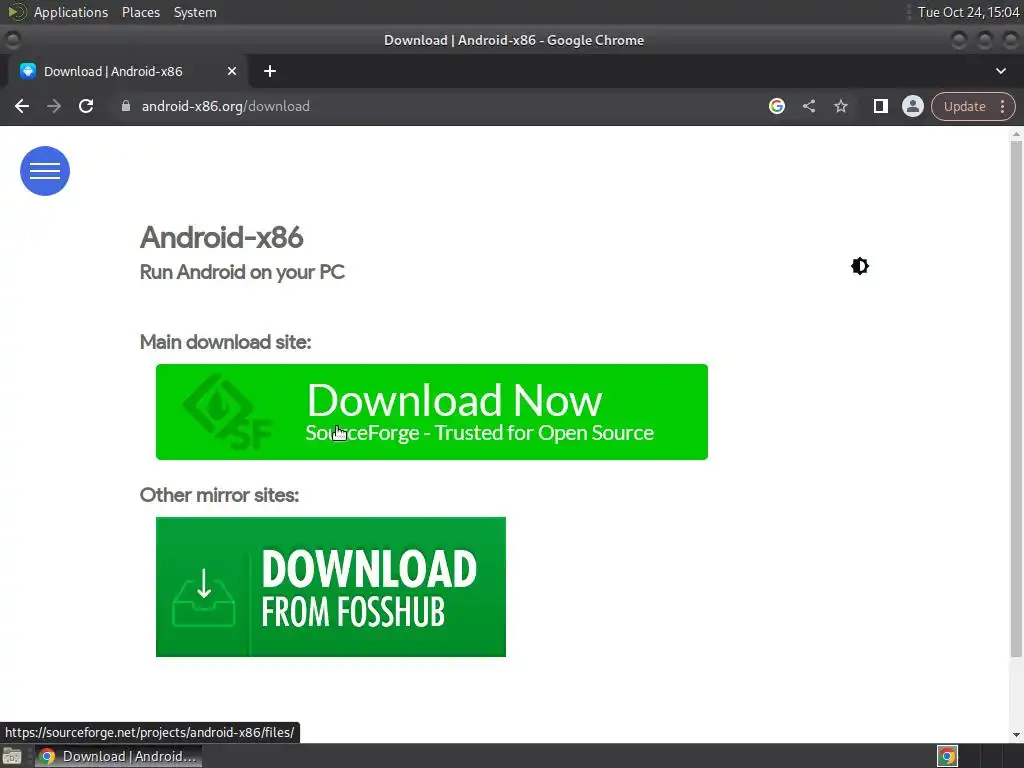Open the blue hamburger menu button
Image resolution: width=1024 pixels, height=768 pixels.
[x=44, y=171]
